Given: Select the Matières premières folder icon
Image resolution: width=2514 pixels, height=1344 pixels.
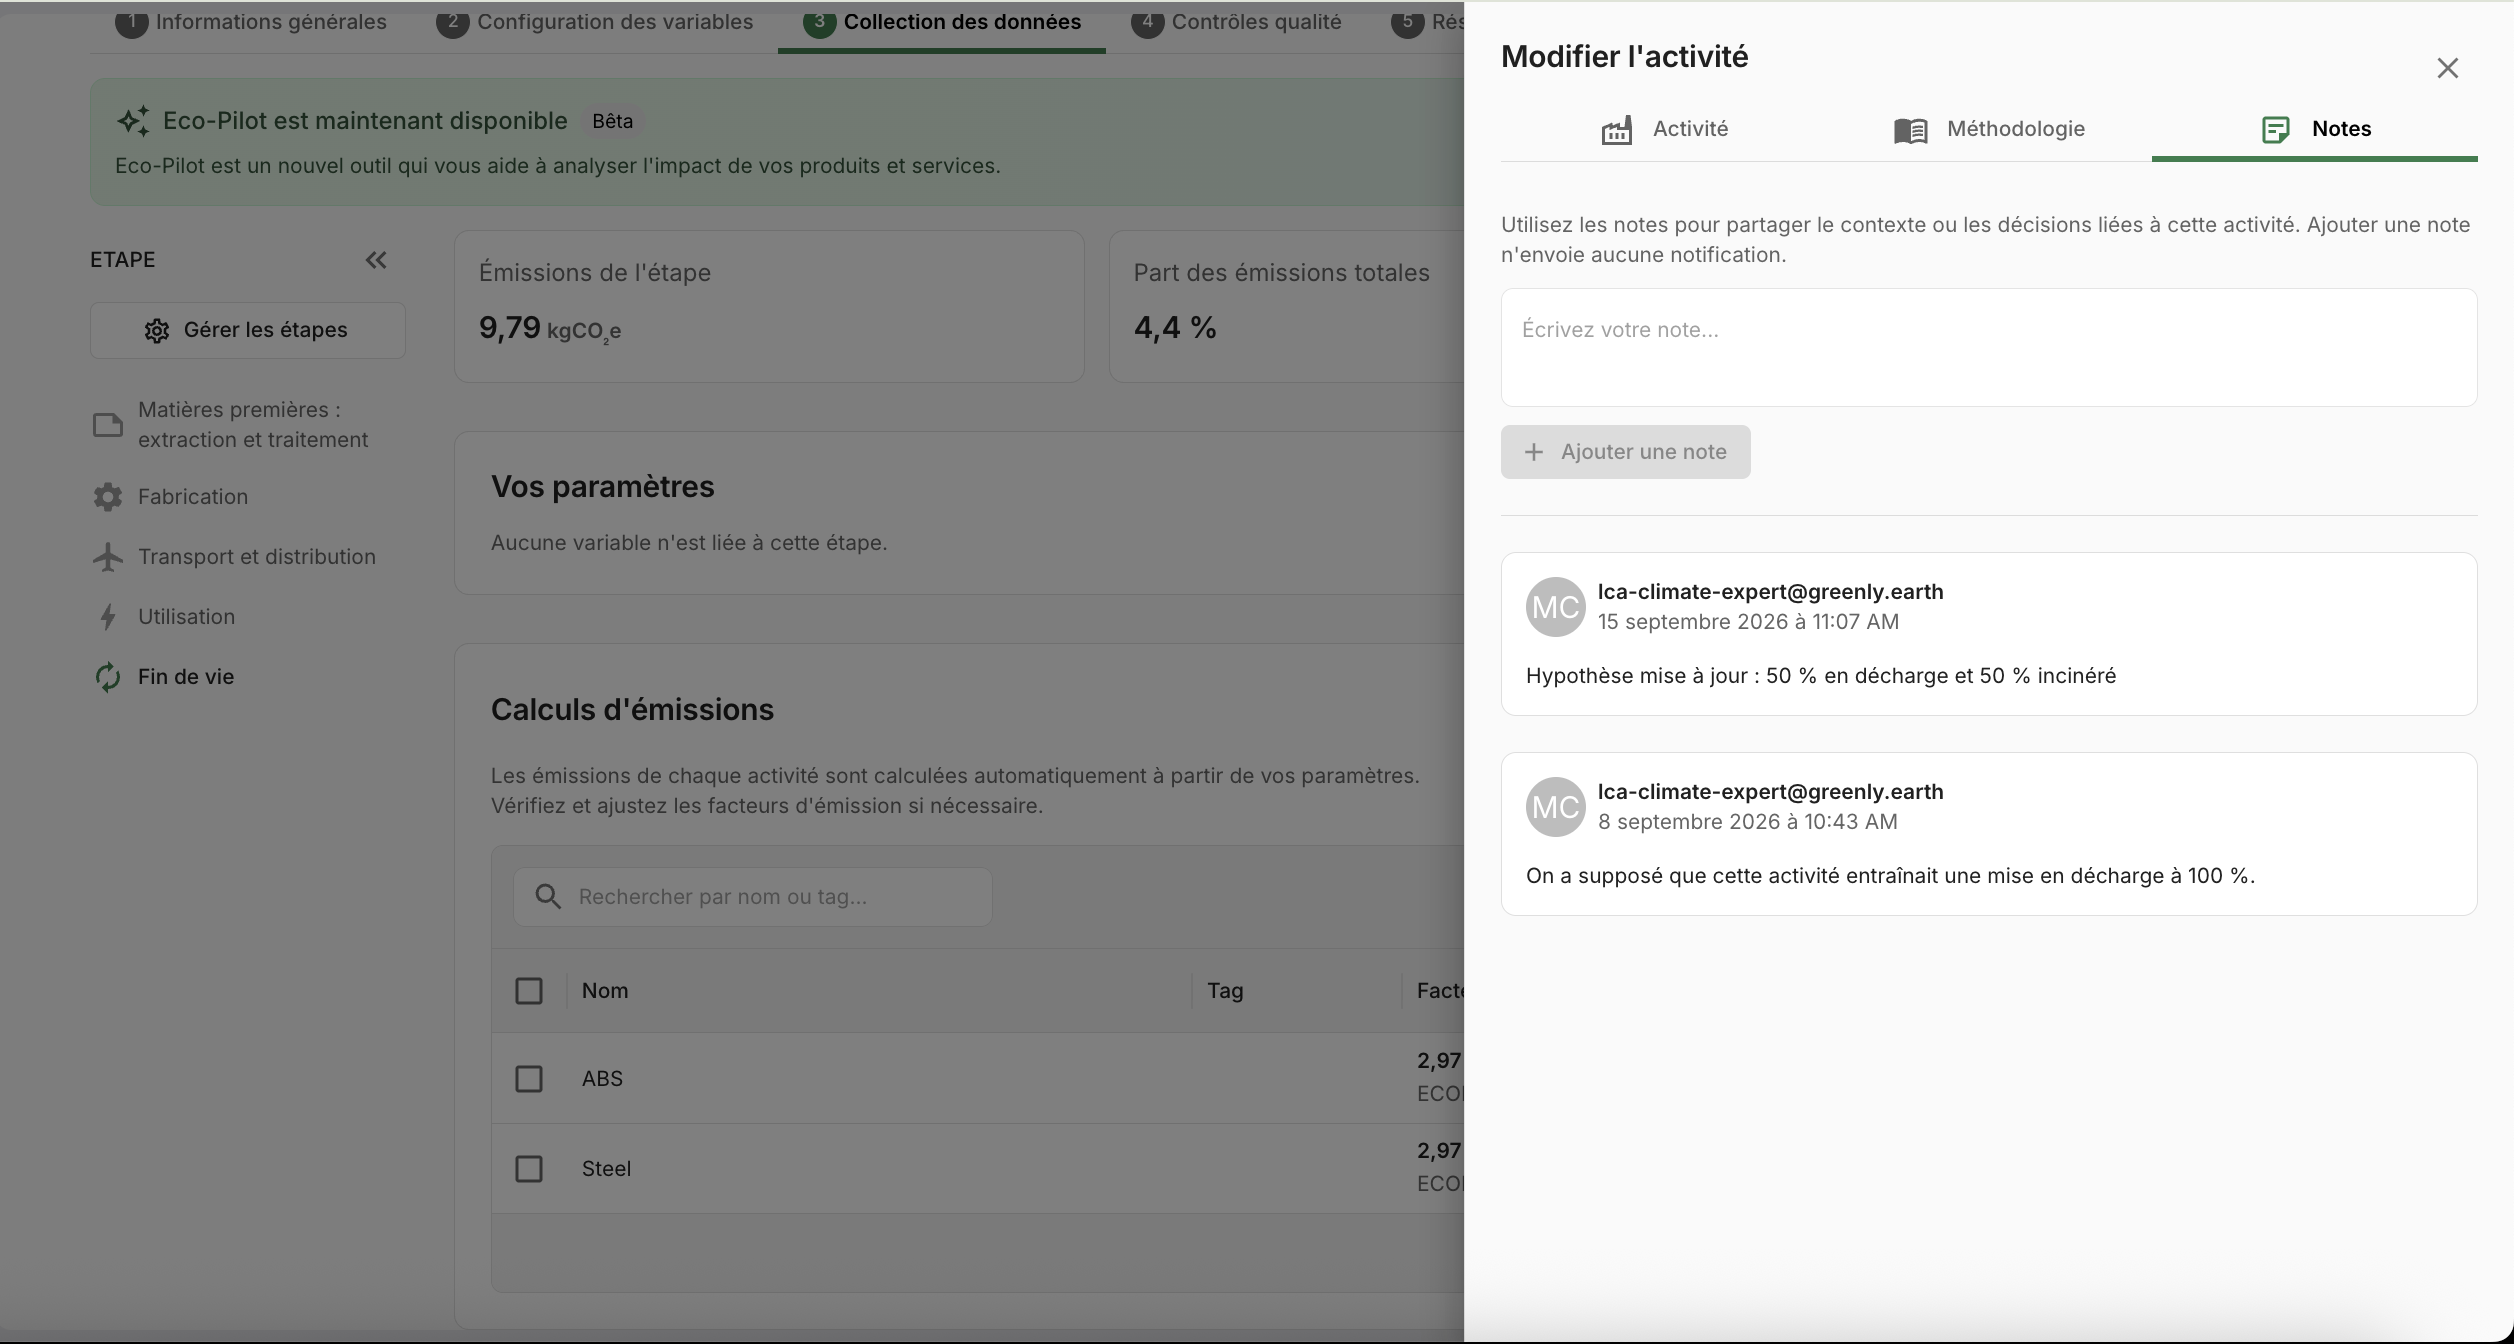Looking at the screenshot, I should pos(108,425).
